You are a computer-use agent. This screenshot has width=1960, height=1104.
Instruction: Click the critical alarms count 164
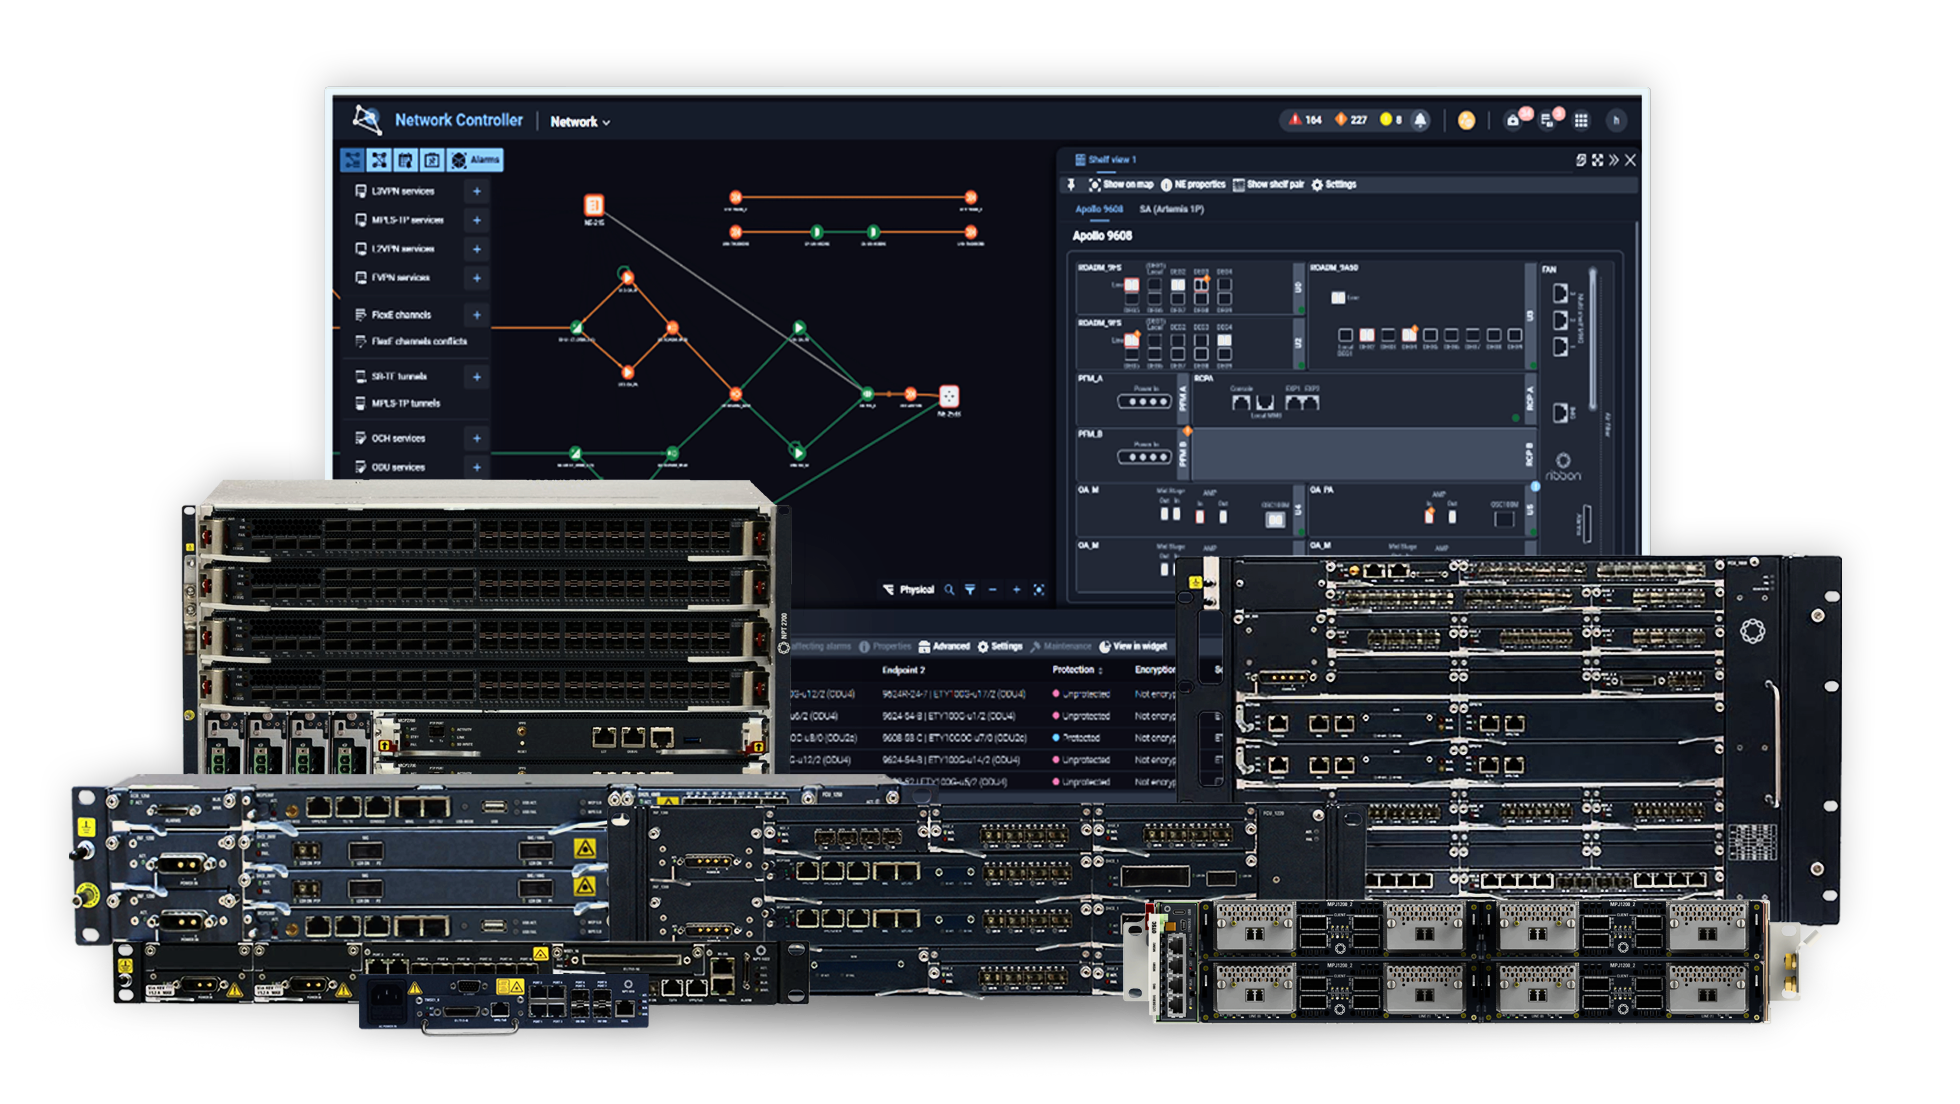[1305, 120]
